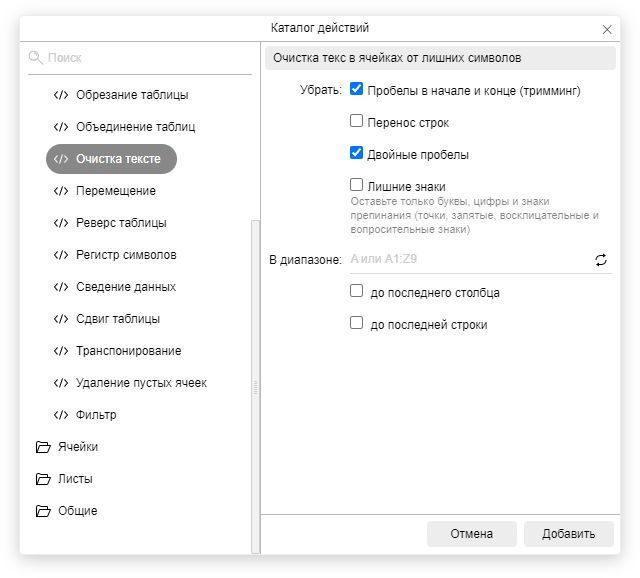Enable the Перенос строк checkbox

point(357,122)
